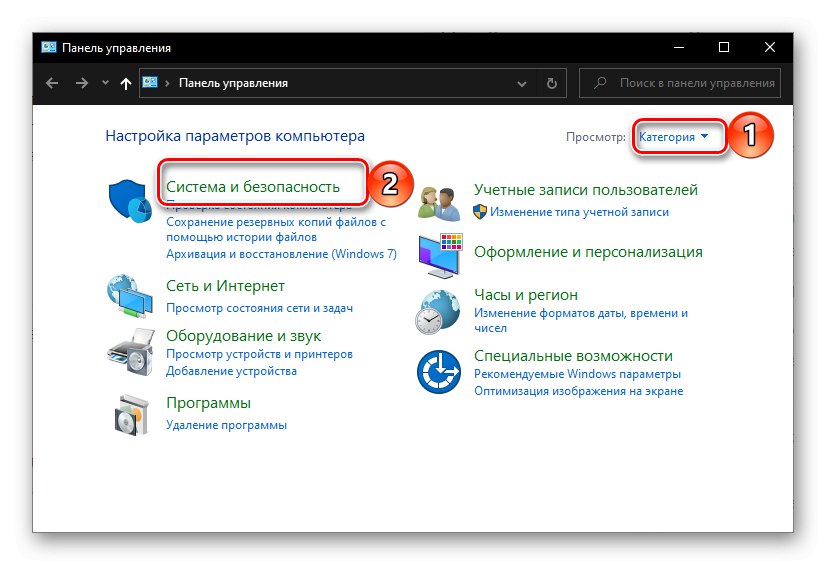This screenshot has width=826, height=565.
Task: Click the Control Panel icon in address bar
Action: pos(150,83)
